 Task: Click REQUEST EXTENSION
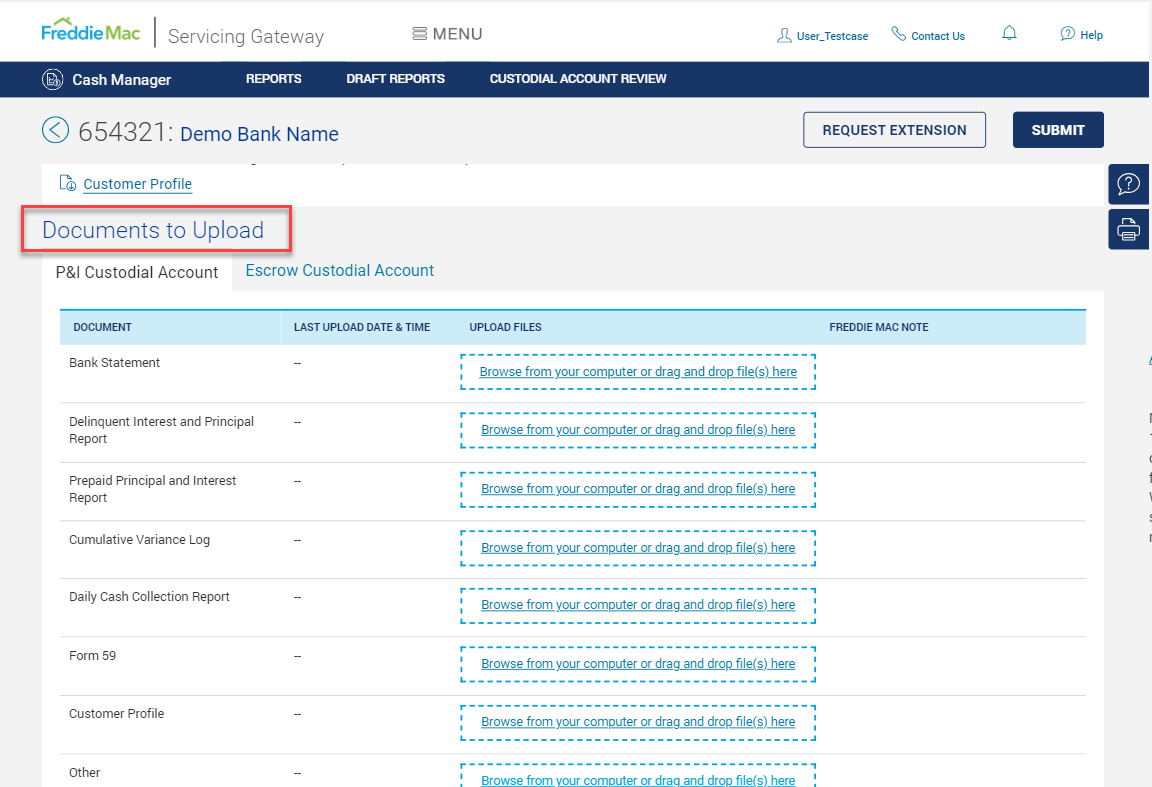(894, 129)
